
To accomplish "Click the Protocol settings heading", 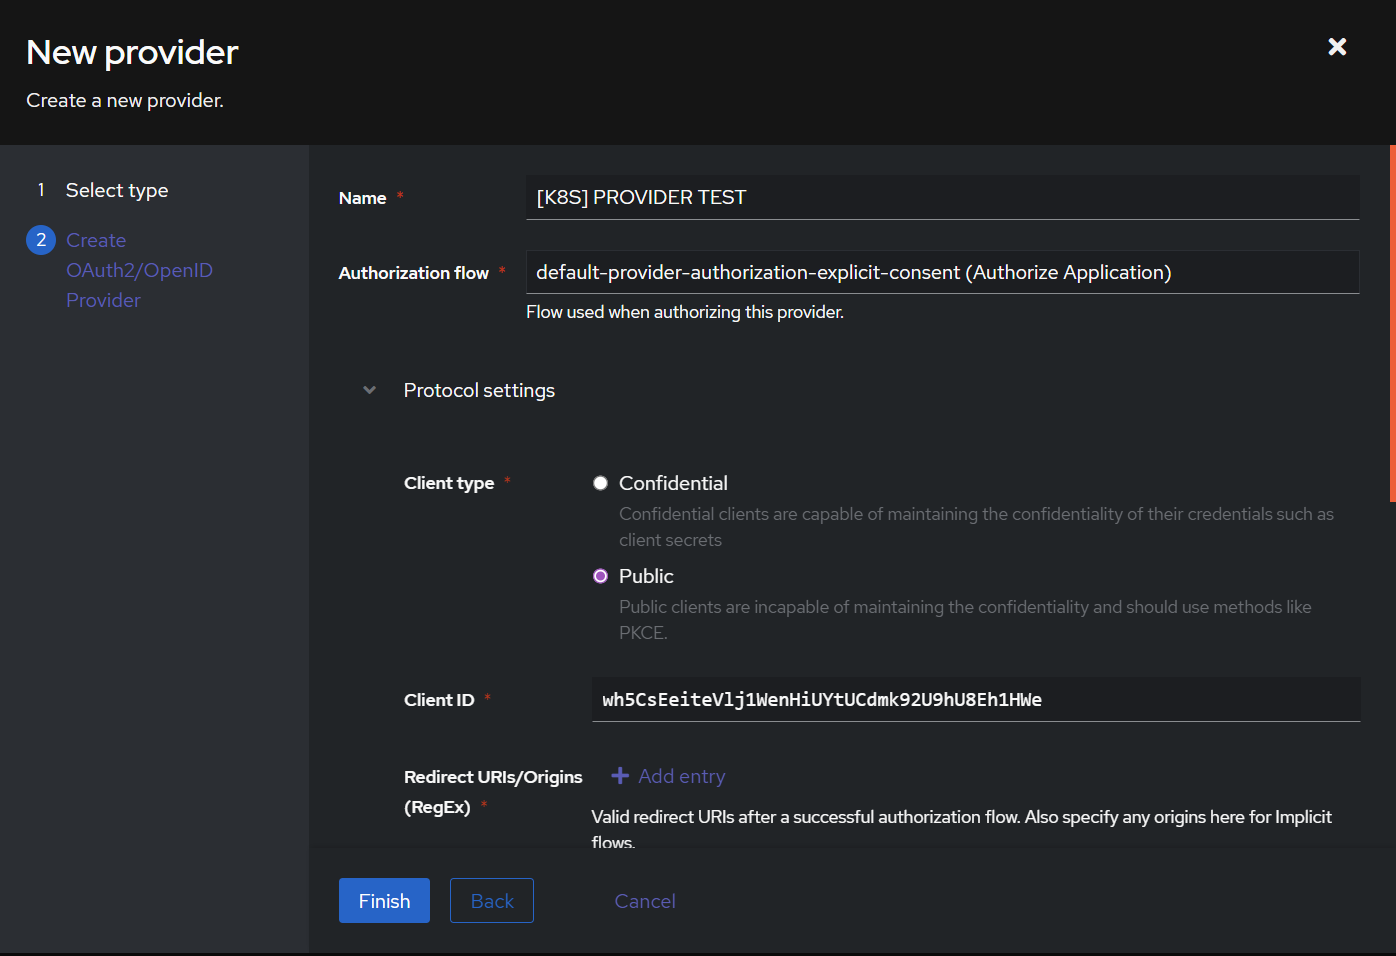I will [479, 390].
